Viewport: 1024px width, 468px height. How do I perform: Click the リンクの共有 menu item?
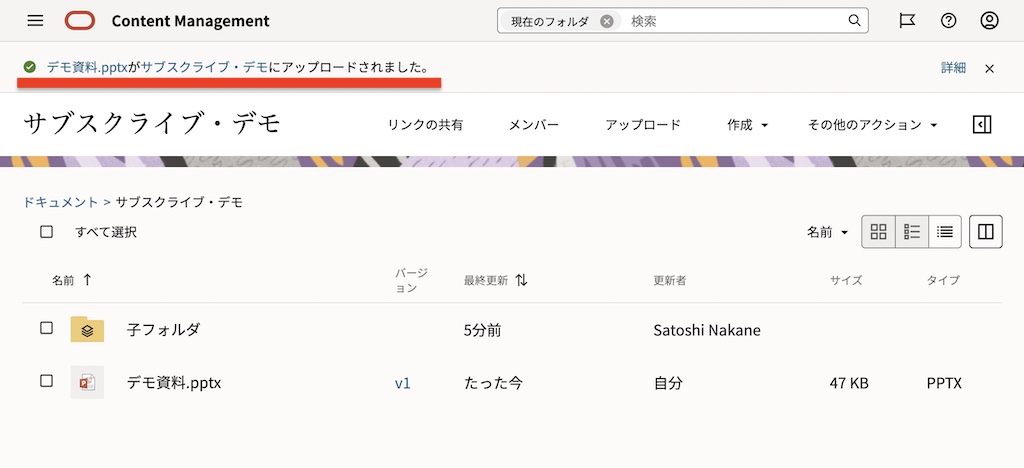(425, 125)
